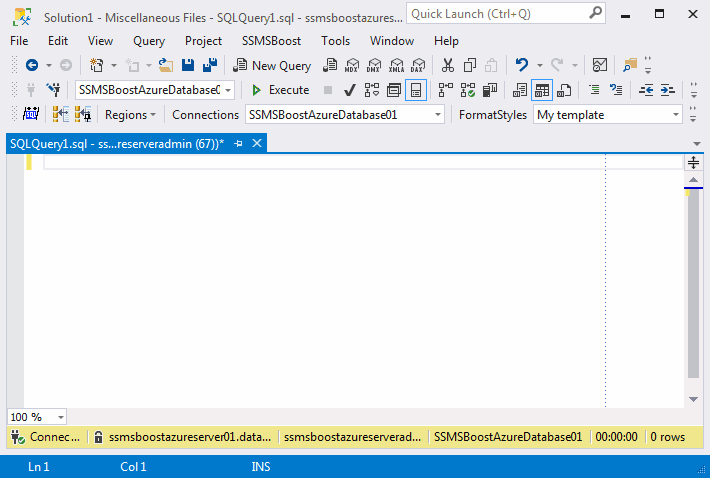
Task: Switch to Results to Text mode
Action: pyautogui.click(x=520, y=90)
